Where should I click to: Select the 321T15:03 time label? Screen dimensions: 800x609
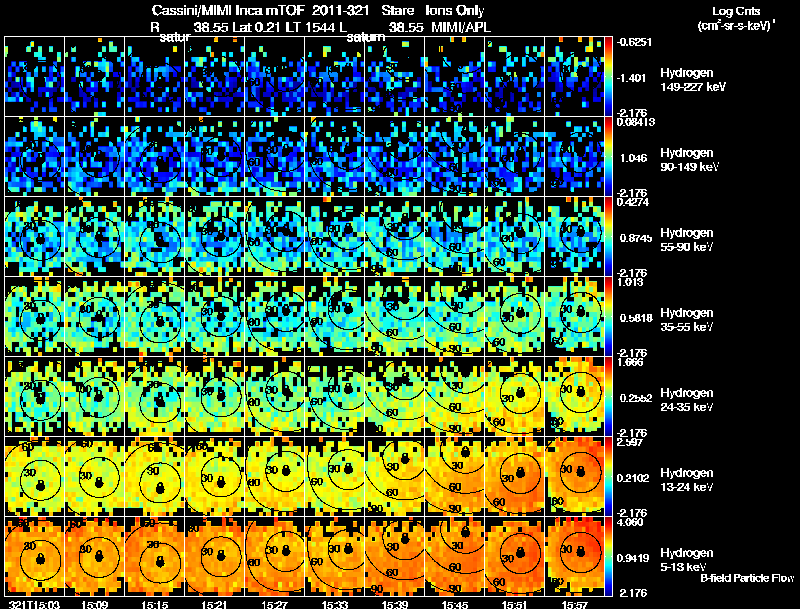coord(35,604)
